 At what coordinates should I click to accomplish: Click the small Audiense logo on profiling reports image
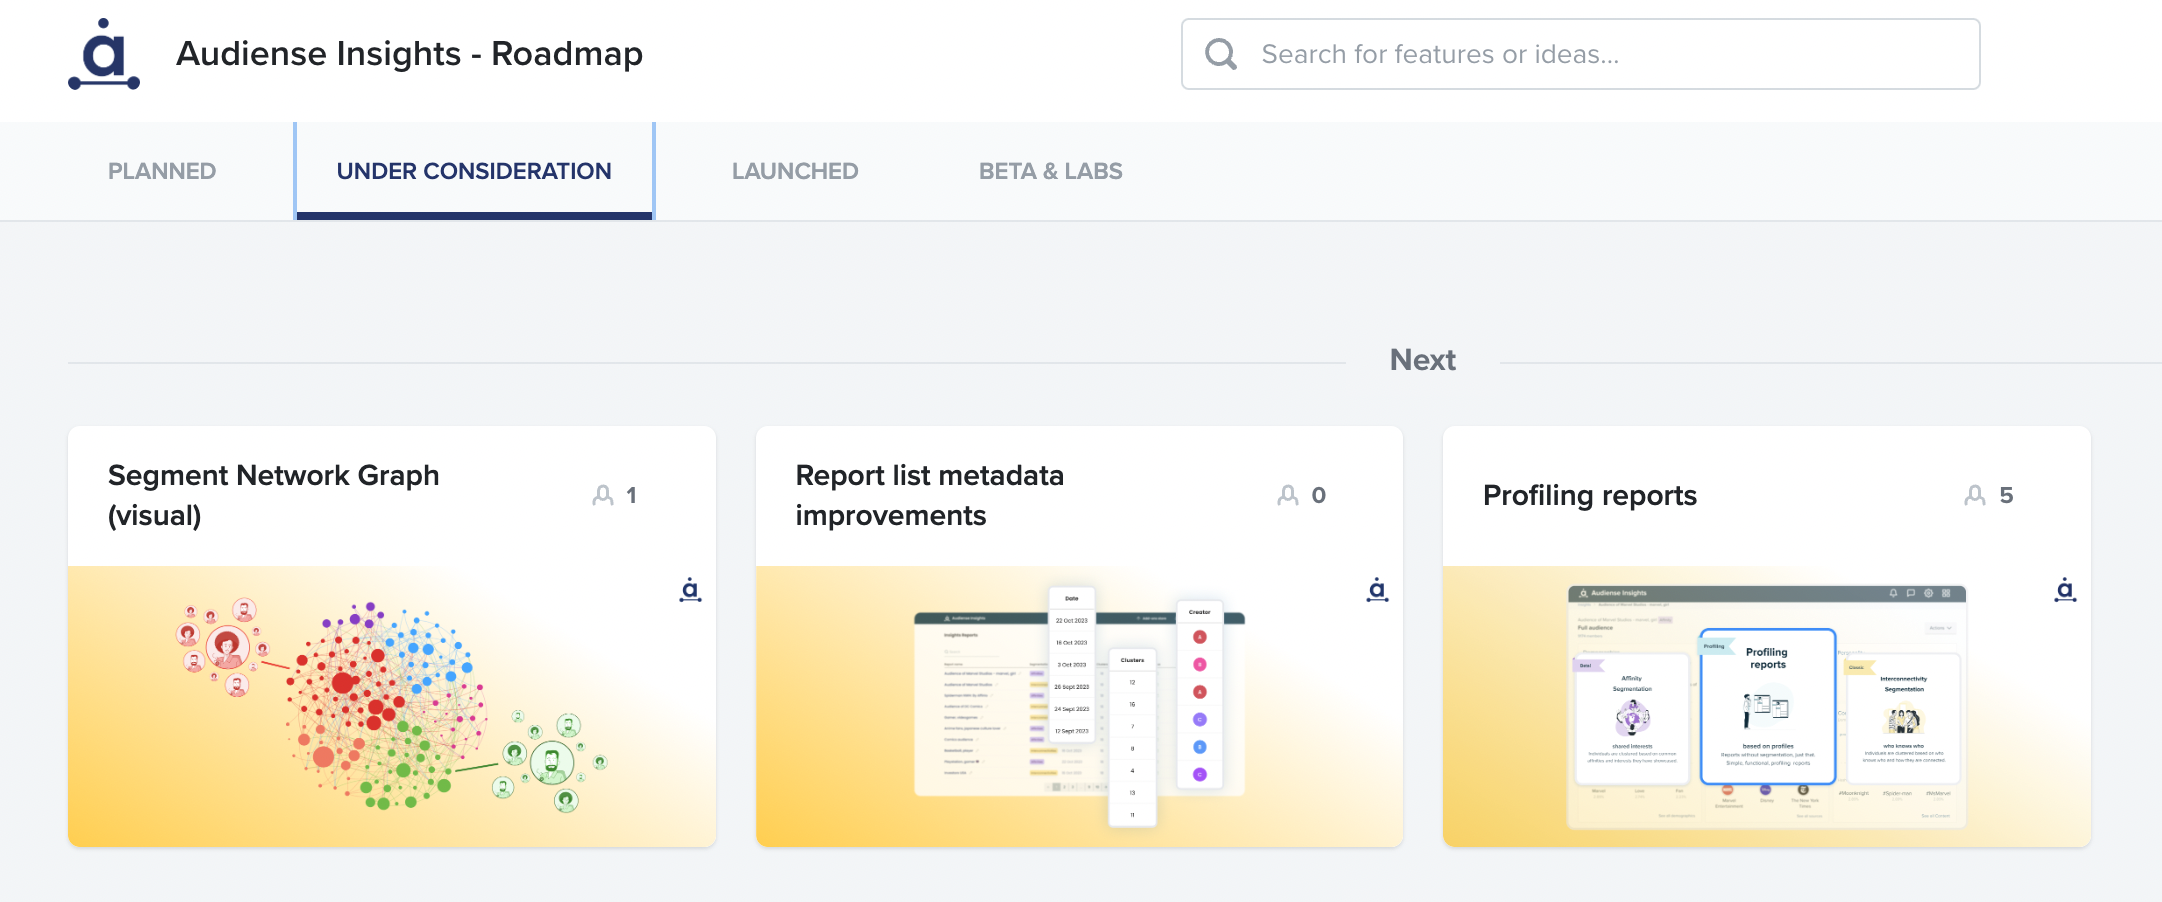click(x=2065, y=590)
